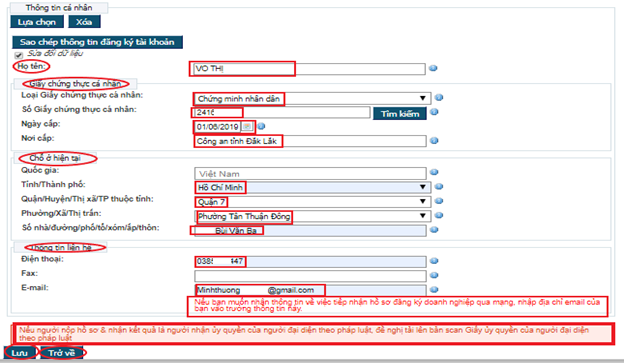Click info icon beside the Tìm kiếm button
Viewport: 624px width, 363px height.
pos(434,112)
